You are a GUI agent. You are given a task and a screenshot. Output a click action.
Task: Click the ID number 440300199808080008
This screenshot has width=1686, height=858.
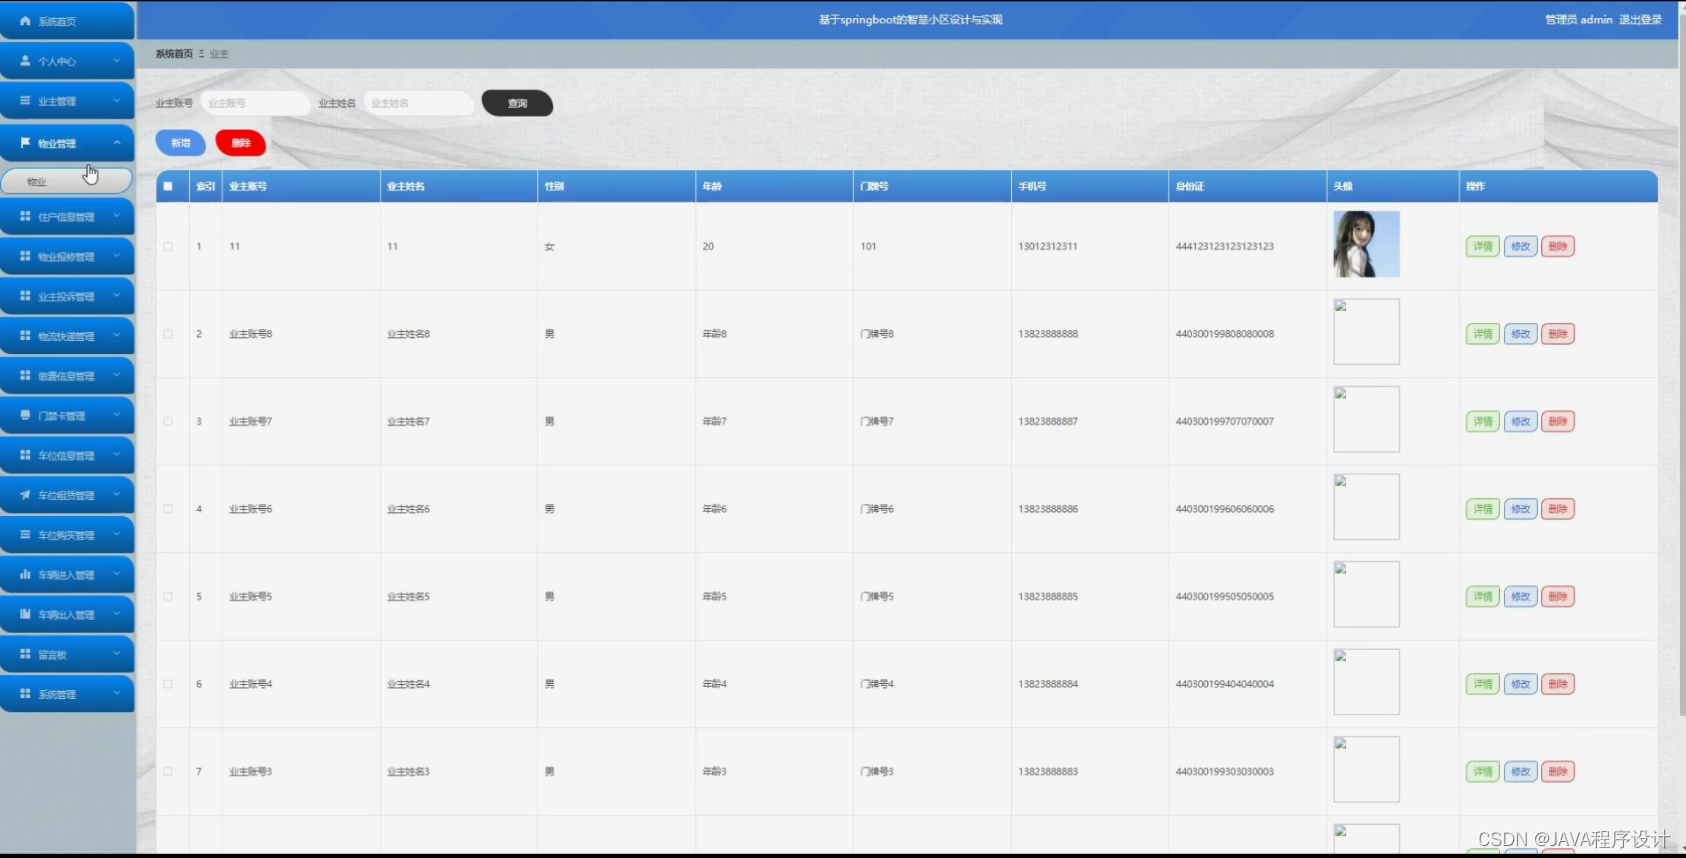(x=1225, y=334)
